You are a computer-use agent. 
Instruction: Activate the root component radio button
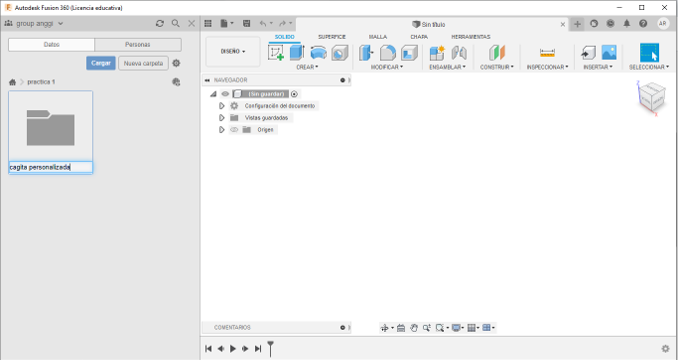coord(294,94)
